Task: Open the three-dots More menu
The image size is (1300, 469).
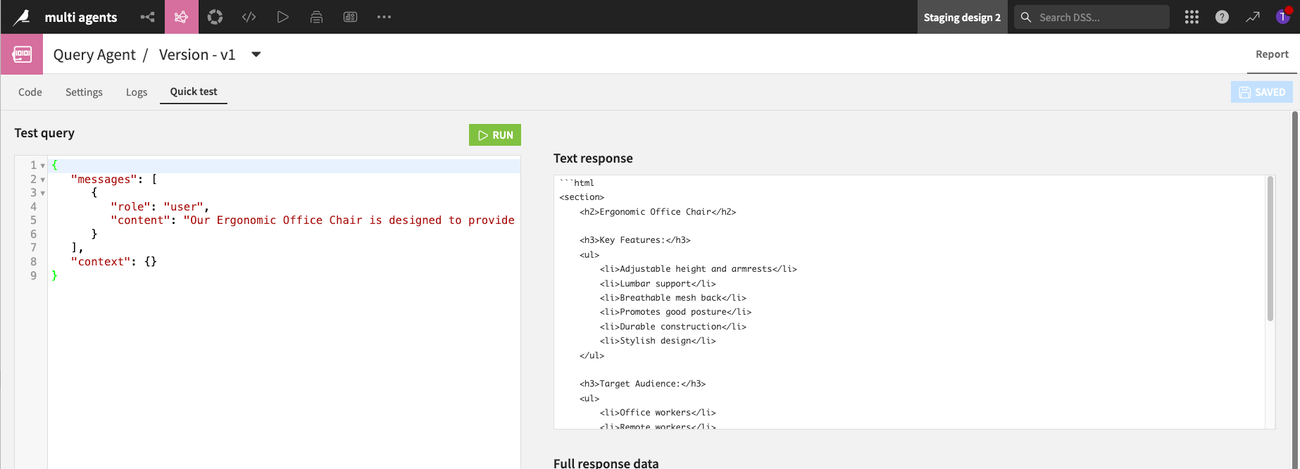Action: pyautogui.click(x=384, y=17)
